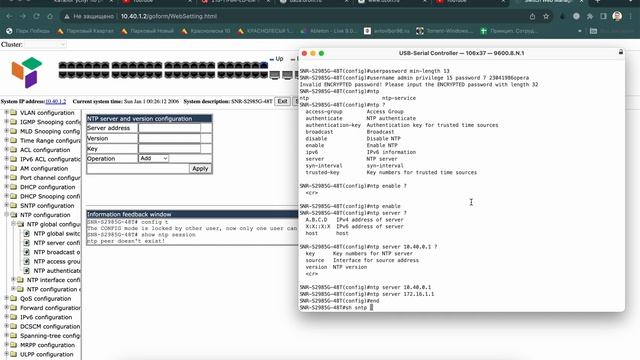Image resolution: width=640 pixels, height=360 pixels.
Task: Focus the Key input field
Action: 169,149
